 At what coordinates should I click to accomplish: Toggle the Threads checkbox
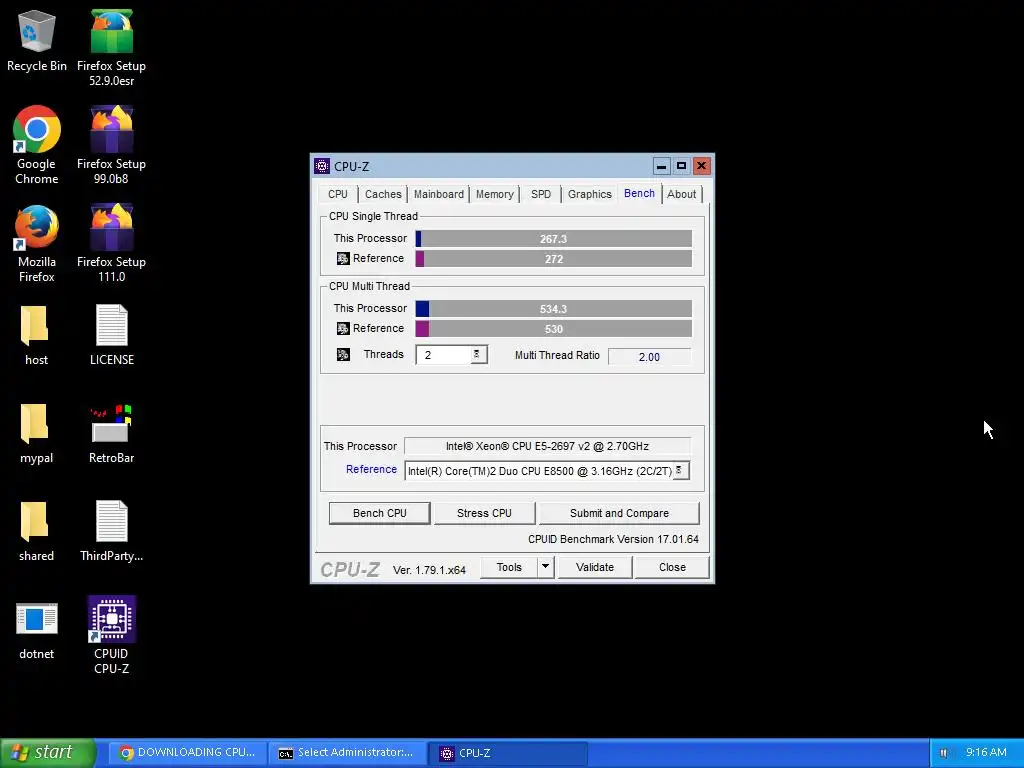tap(343, 355)
